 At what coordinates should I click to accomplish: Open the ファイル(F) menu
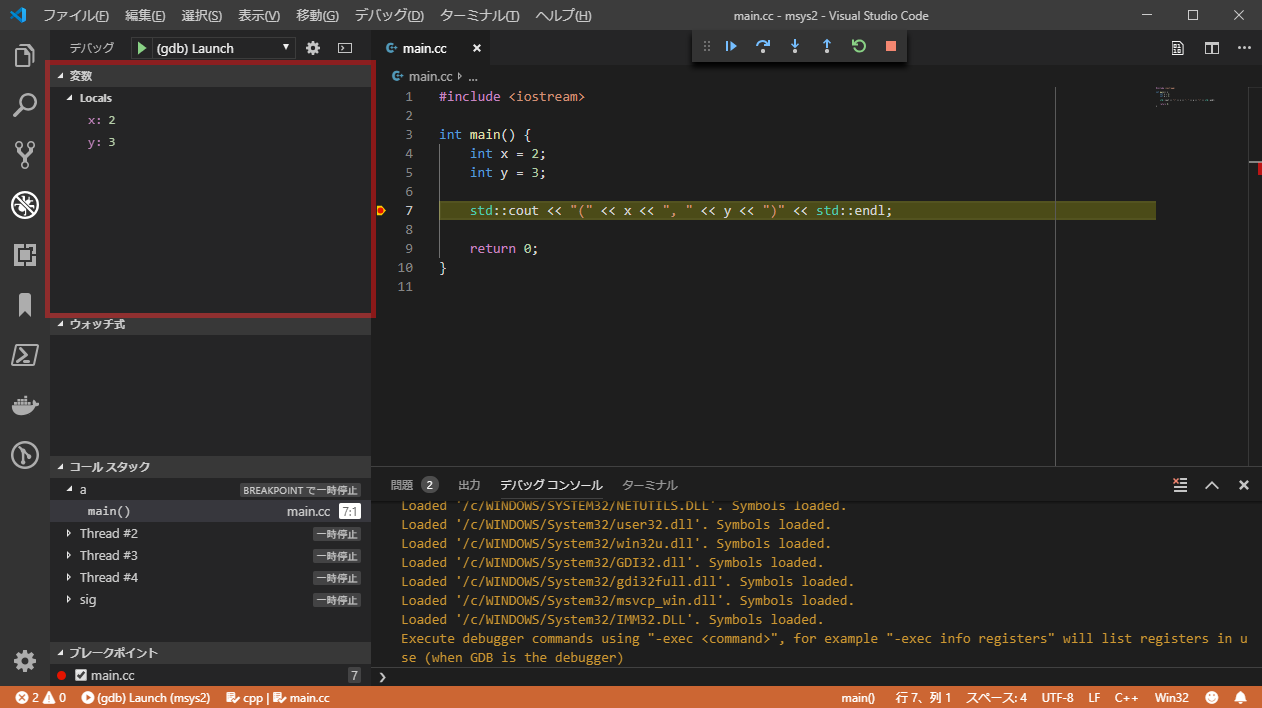tap(76, 16)
